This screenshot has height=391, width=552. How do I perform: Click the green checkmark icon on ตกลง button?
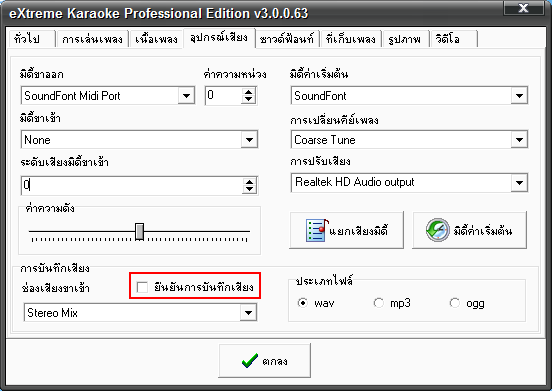click(250, 361)
